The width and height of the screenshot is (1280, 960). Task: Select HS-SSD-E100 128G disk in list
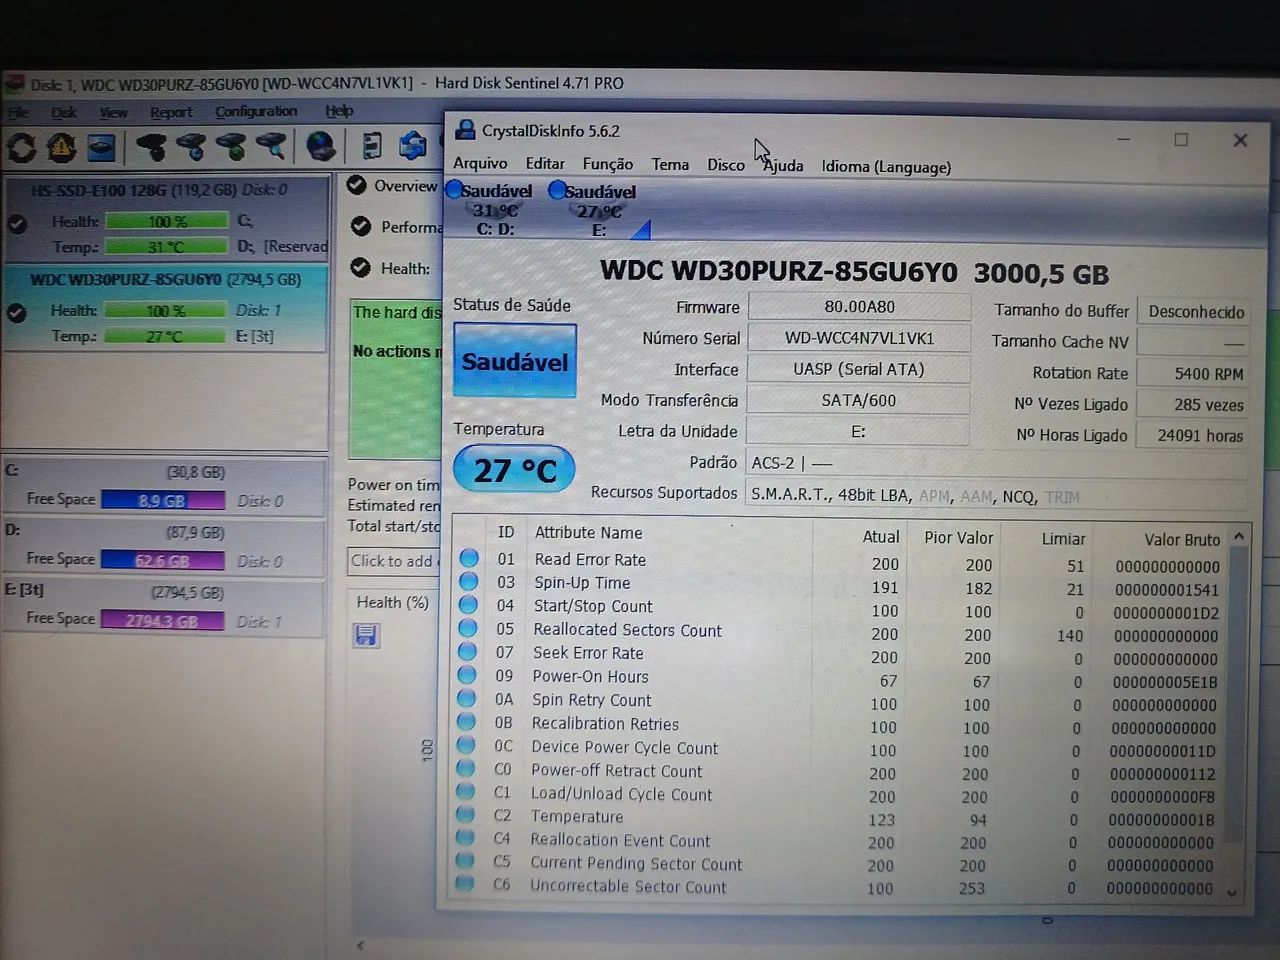165,218
